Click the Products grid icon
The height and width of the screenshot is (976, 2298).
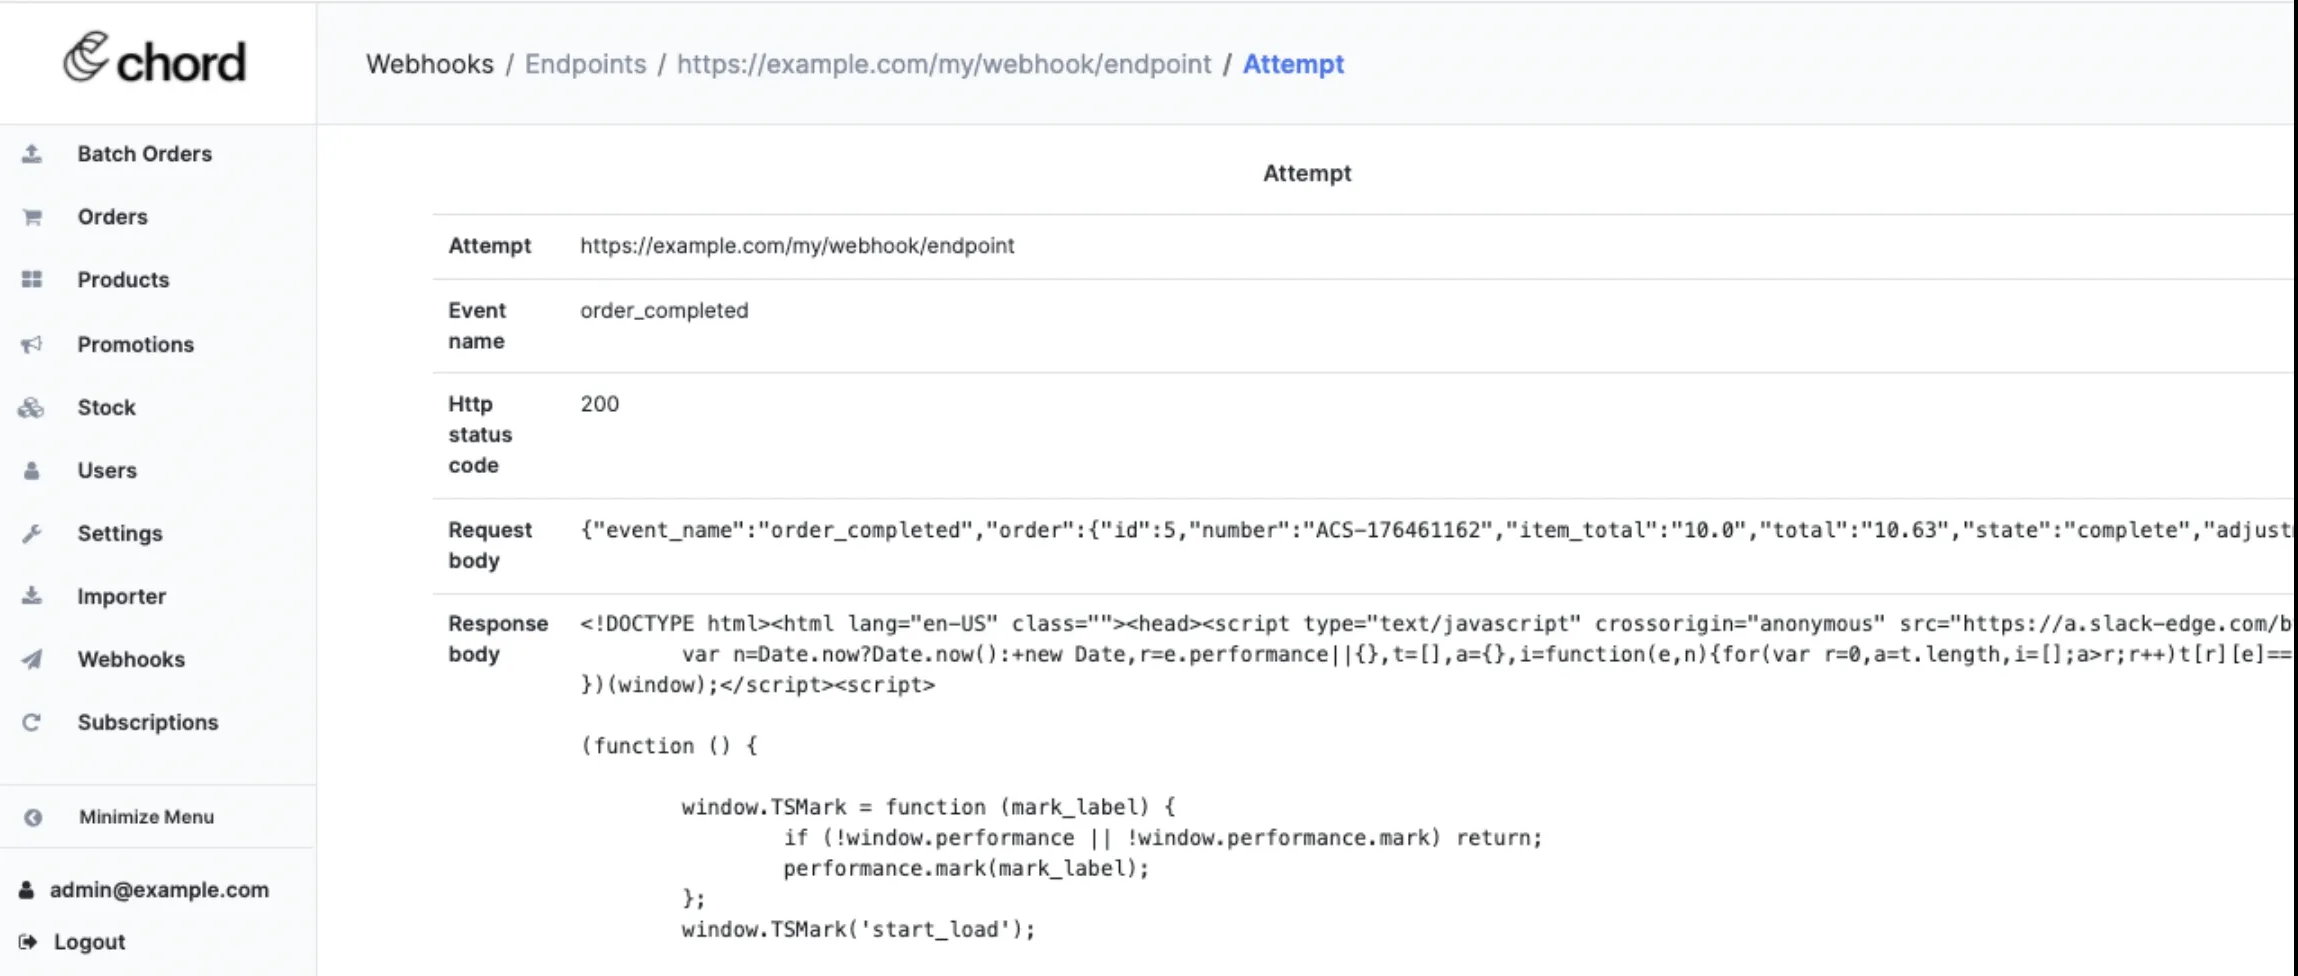pos(32,280)
